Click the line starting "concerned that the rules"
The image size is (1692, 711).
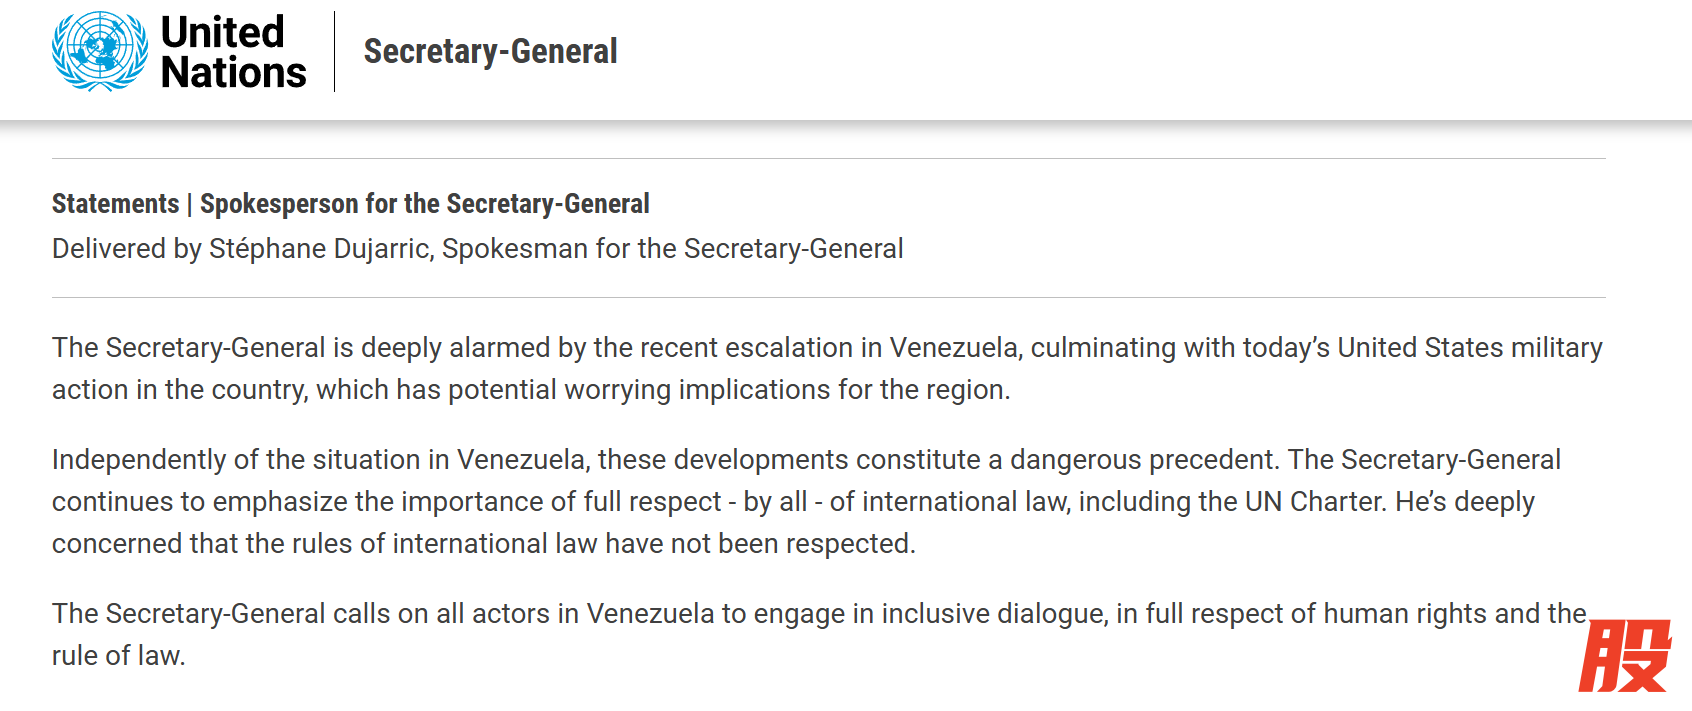click(x=483, y=544)
